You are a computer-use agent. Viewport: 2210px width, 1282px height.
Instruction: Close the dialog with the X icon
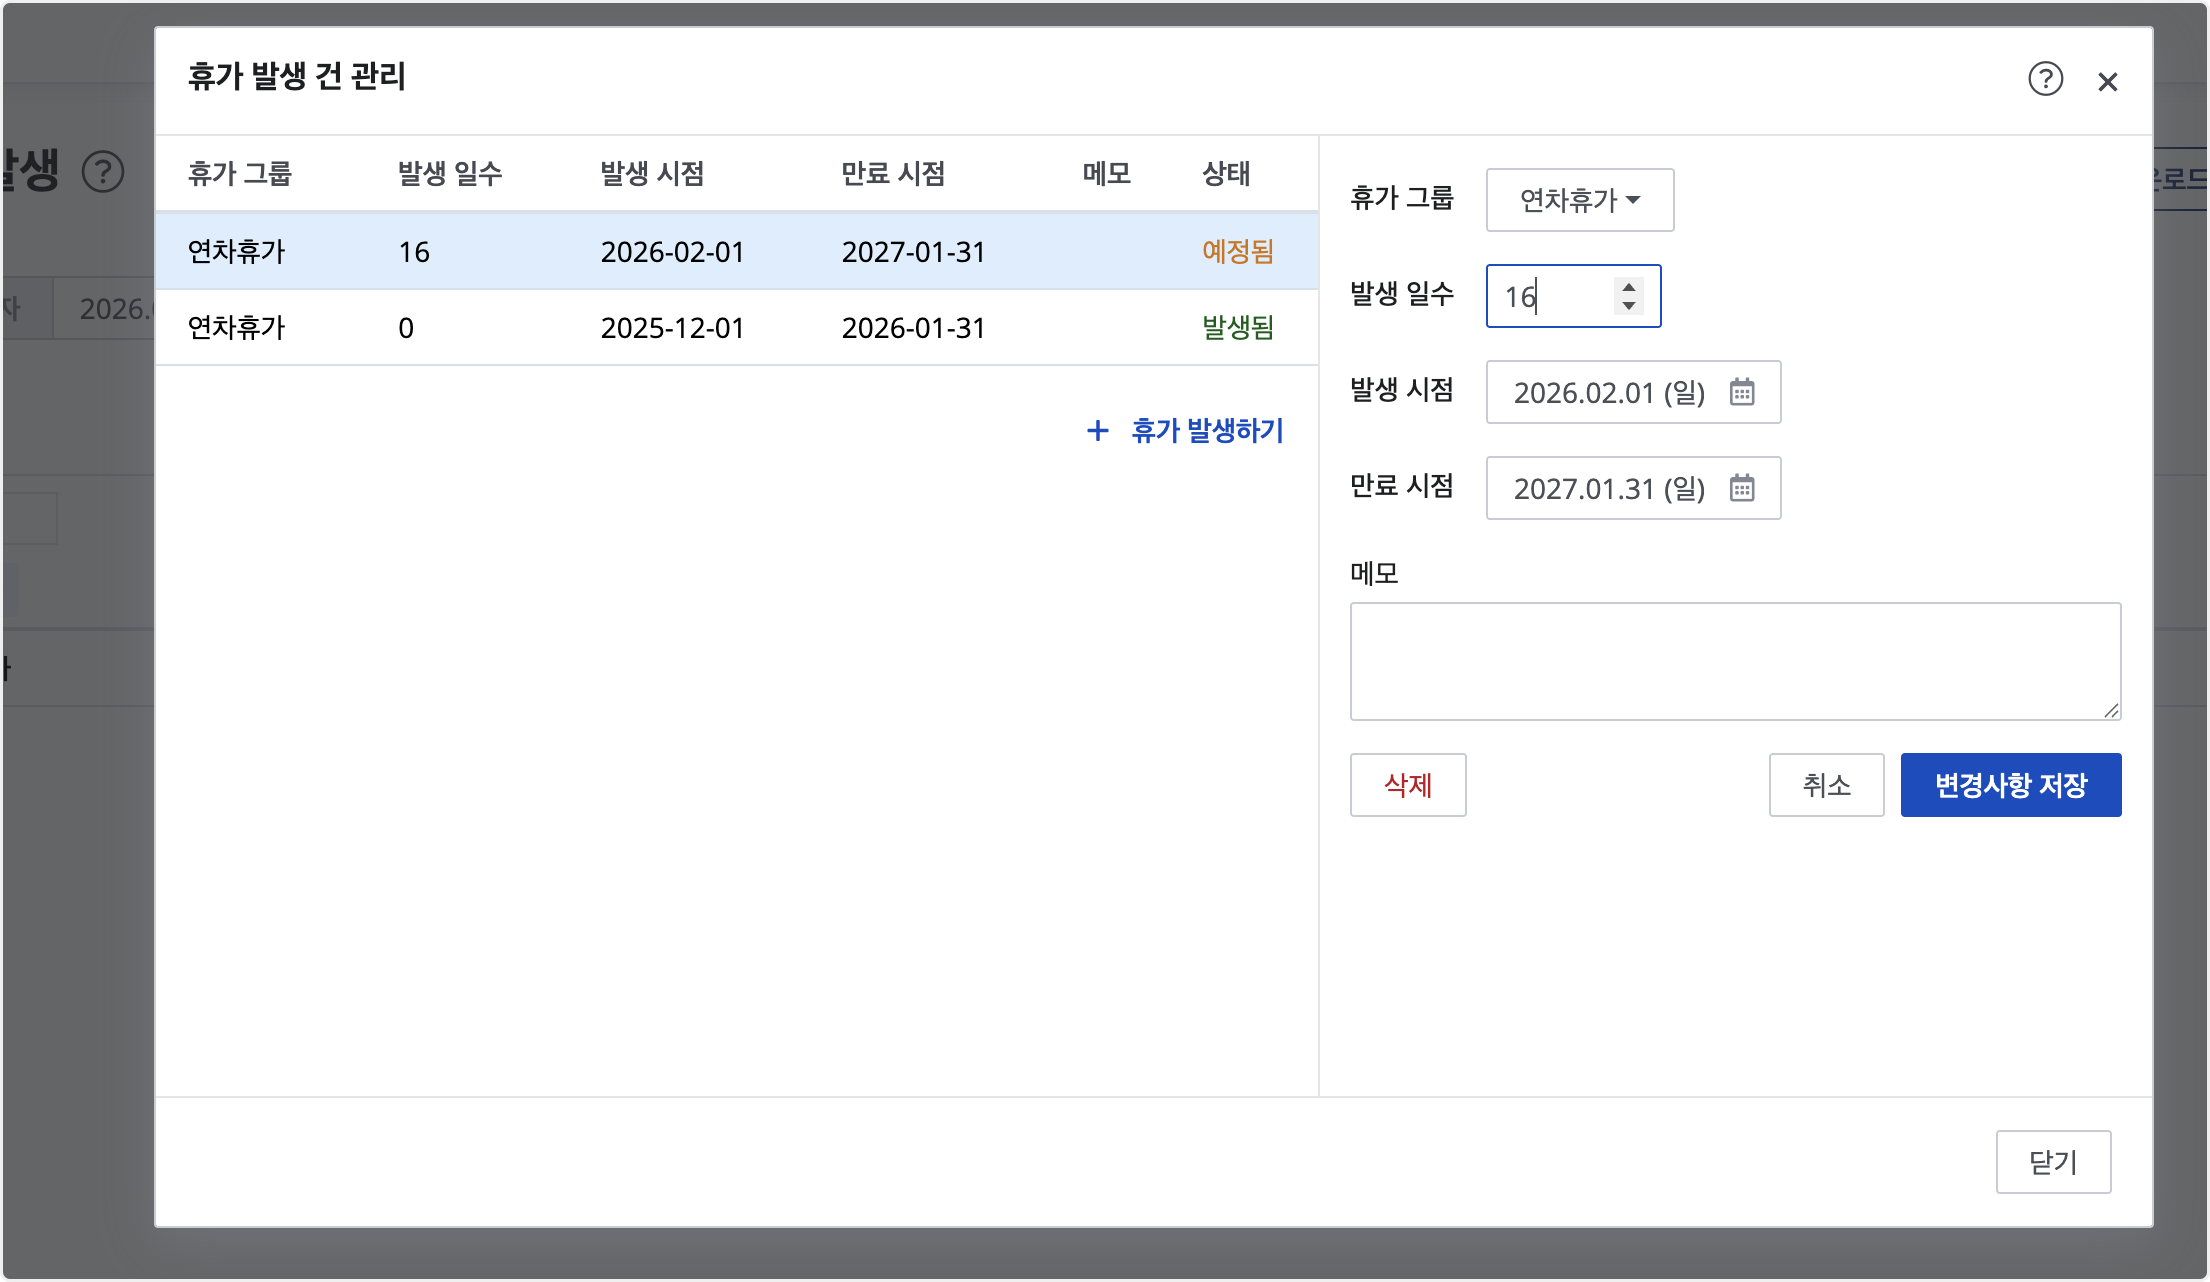coord(2107,82)
